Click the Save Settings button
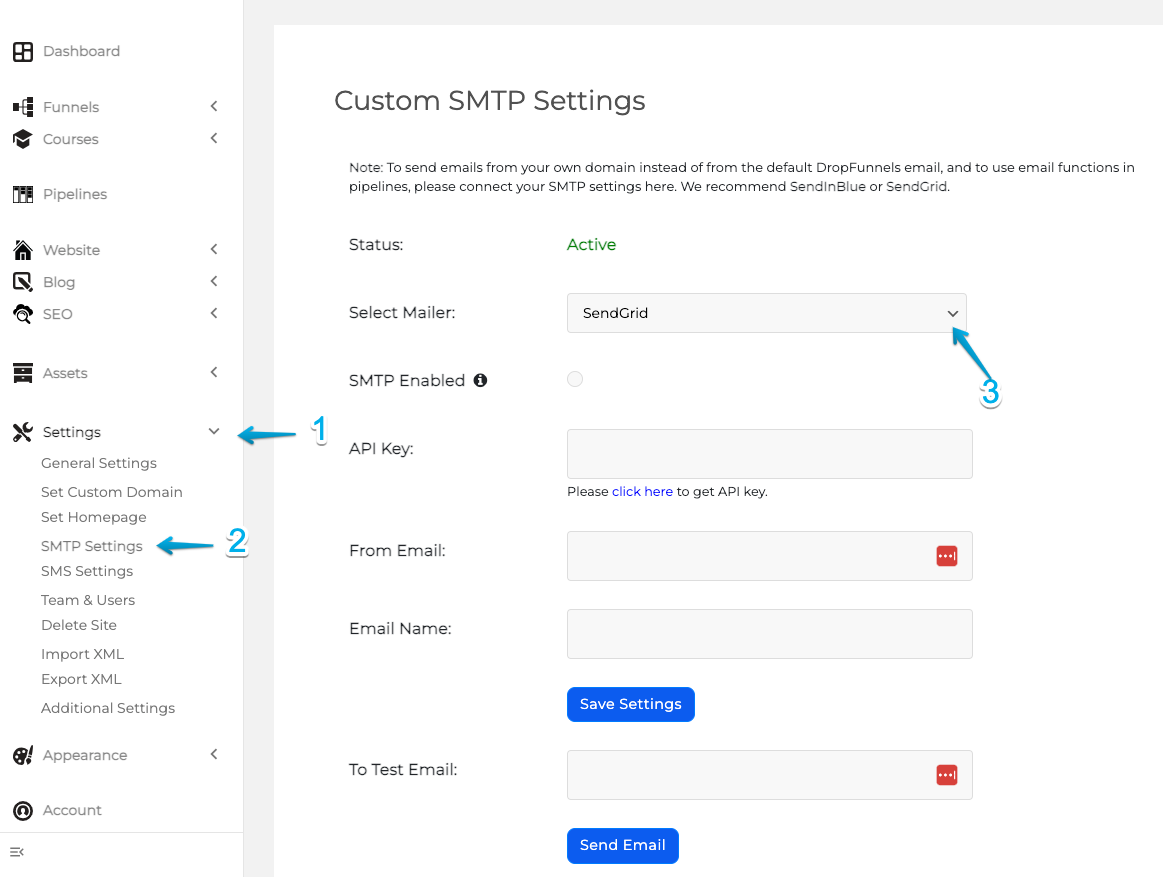1163x877 pixels. 630,704
